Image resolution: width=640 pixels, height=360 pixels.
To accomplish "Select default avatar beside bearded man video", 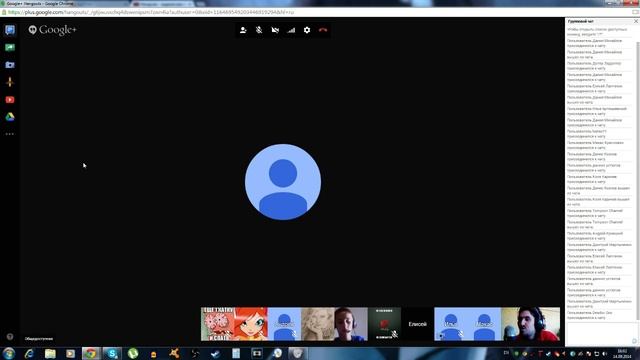I will (x=484, y=324).
